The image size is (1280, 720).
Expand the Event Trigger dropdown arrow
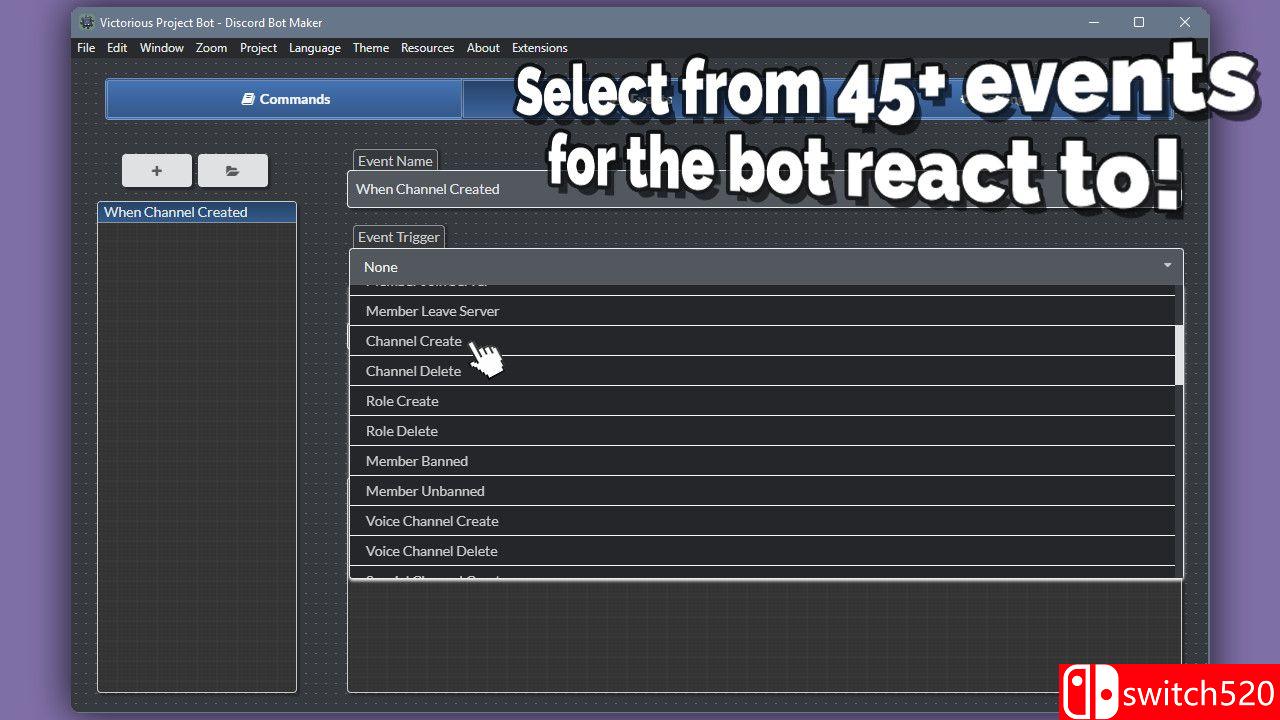click(x=1167, y=267)
